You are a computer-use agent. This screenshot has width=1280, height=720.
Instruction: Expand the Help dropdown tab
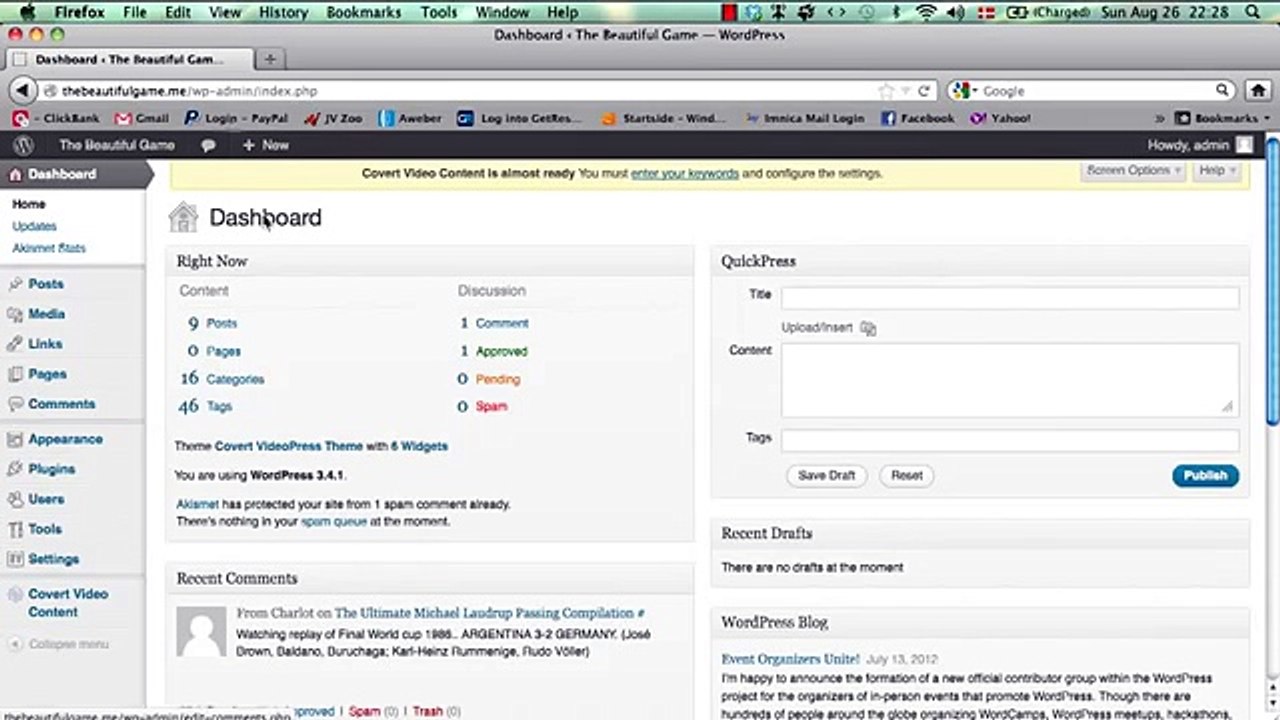1217,171
